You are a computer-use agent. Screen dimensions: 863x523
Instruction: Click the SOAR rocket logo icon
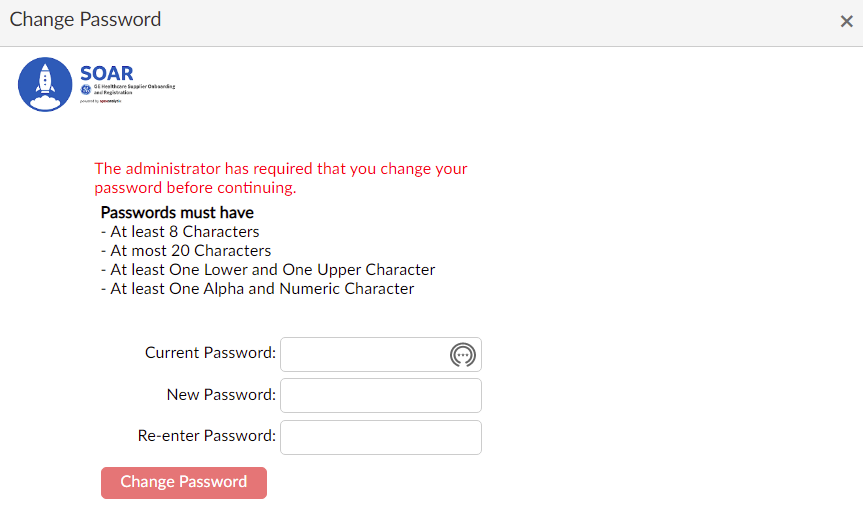point(45,84)
